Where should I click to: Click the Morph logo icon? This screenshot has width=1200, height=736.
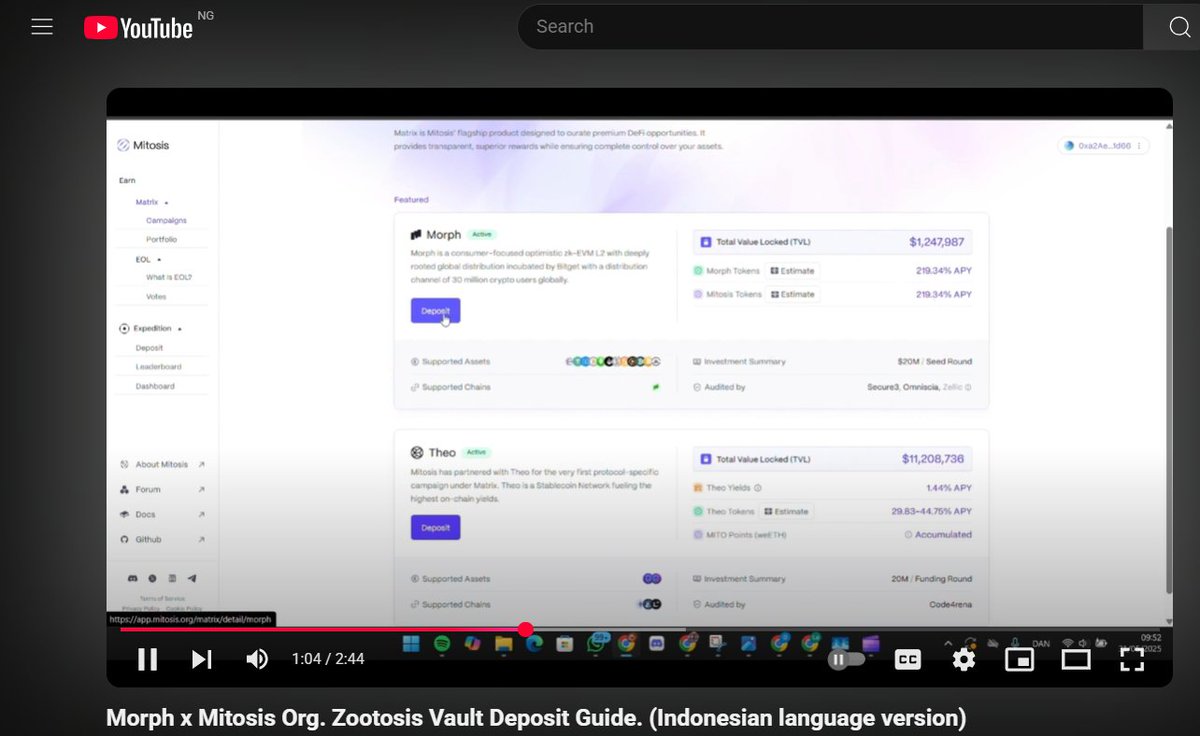tap(416, 235)
